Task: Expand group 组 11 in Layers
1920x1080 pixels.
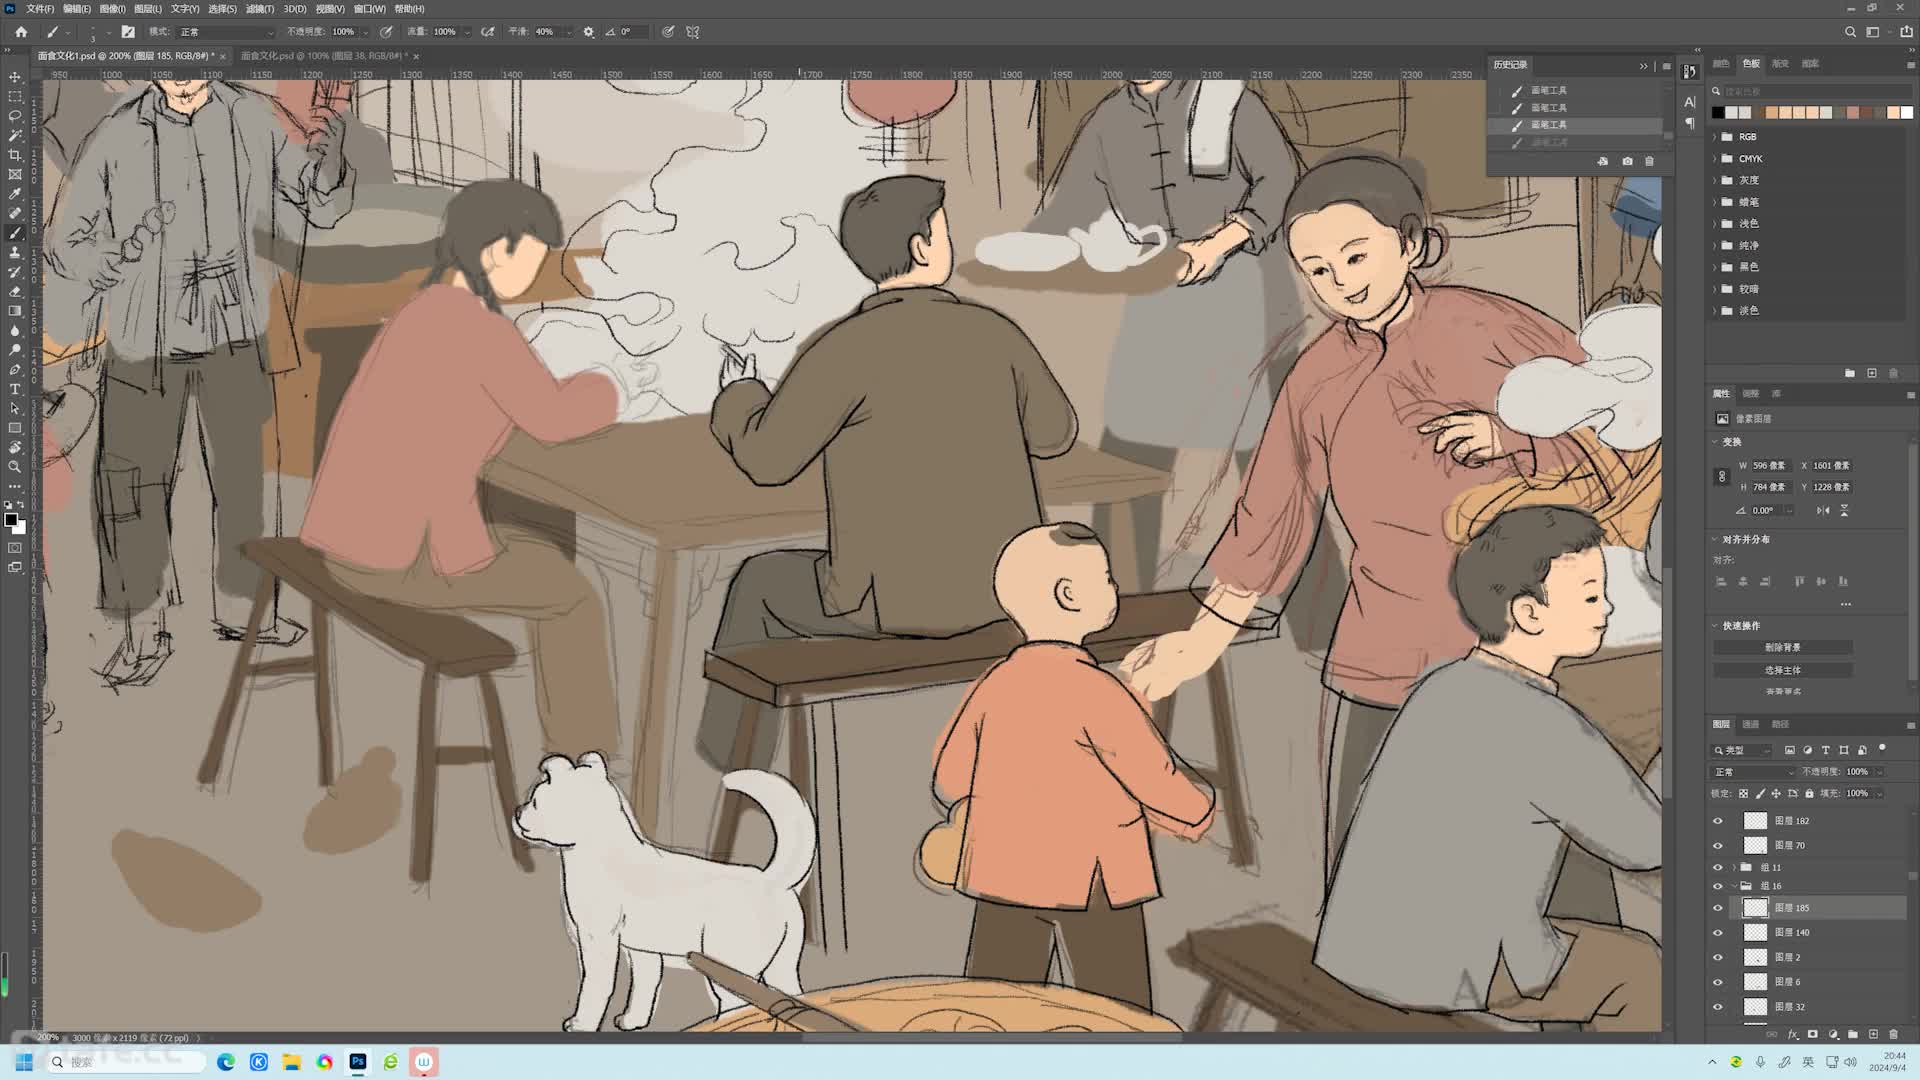Action: (1735, 868)
